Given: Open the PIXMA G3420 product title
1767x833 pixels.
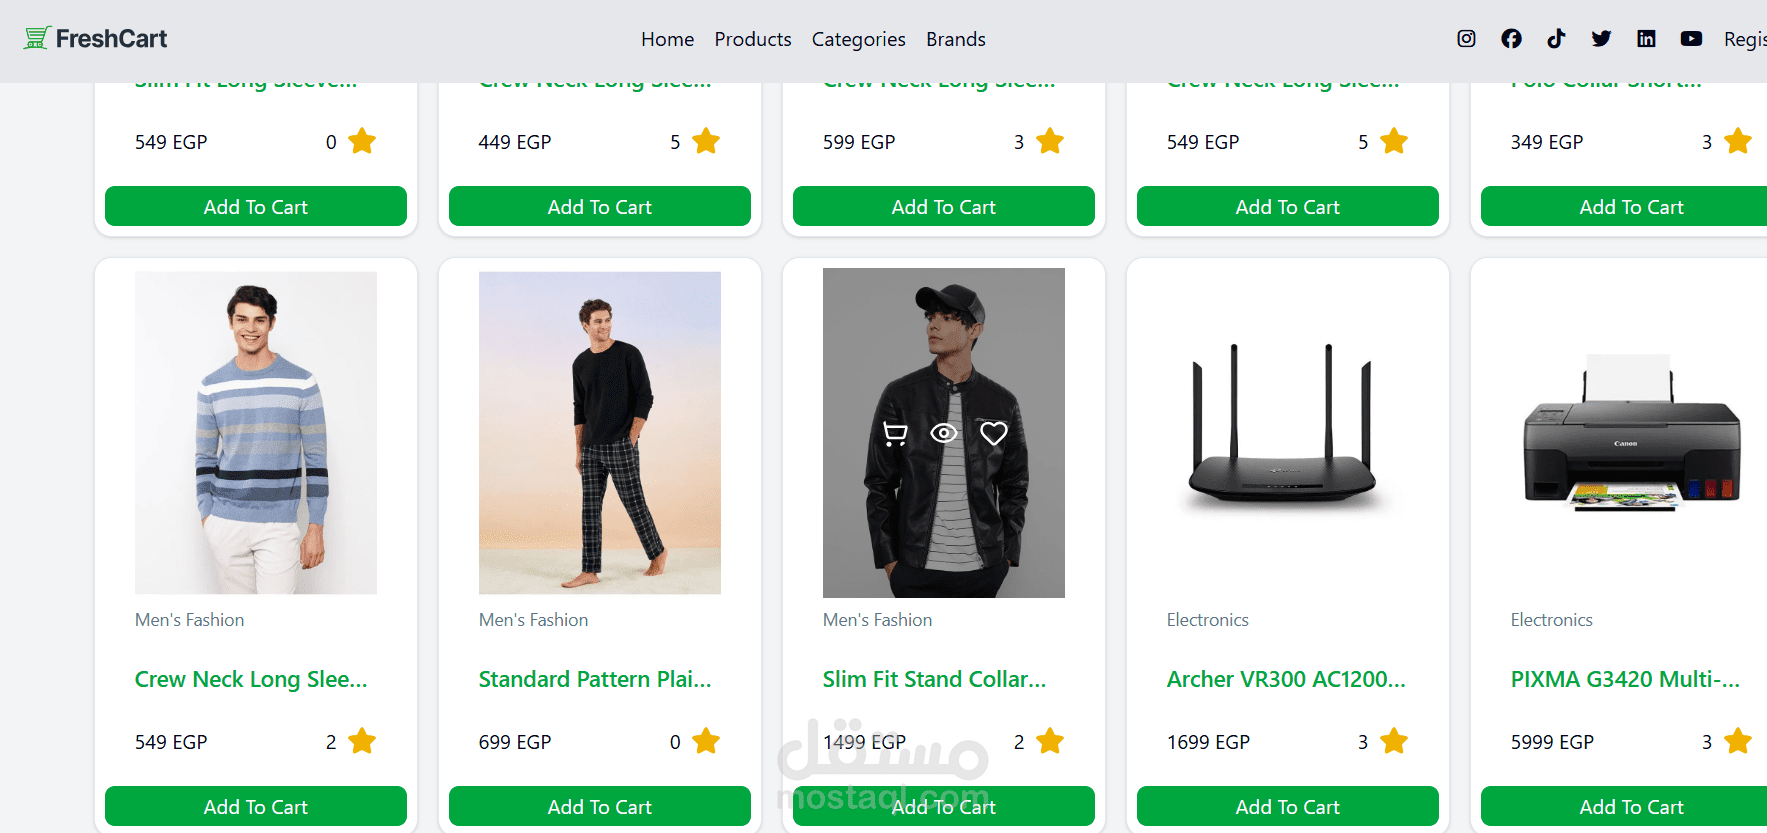Looking at the screenshot, I should click(x=1624, y=679).
